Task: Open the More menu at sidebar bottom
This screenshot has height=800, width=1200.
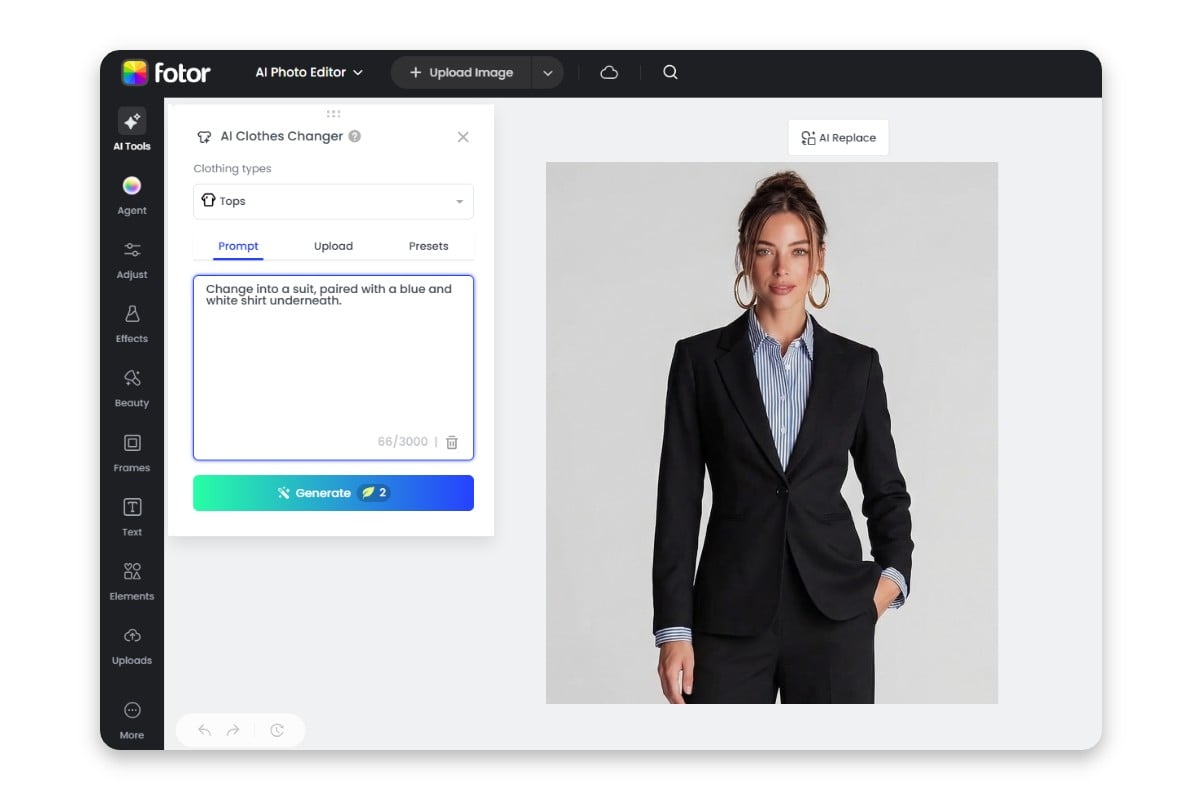Action: pos(131,717)
